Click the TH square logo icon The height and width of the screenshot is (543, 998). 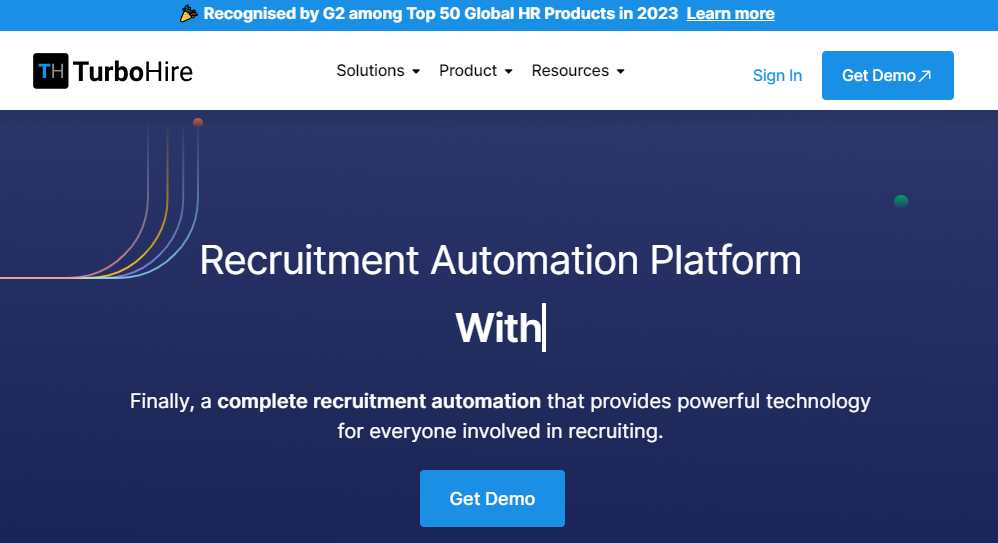[x=51, y=71]
